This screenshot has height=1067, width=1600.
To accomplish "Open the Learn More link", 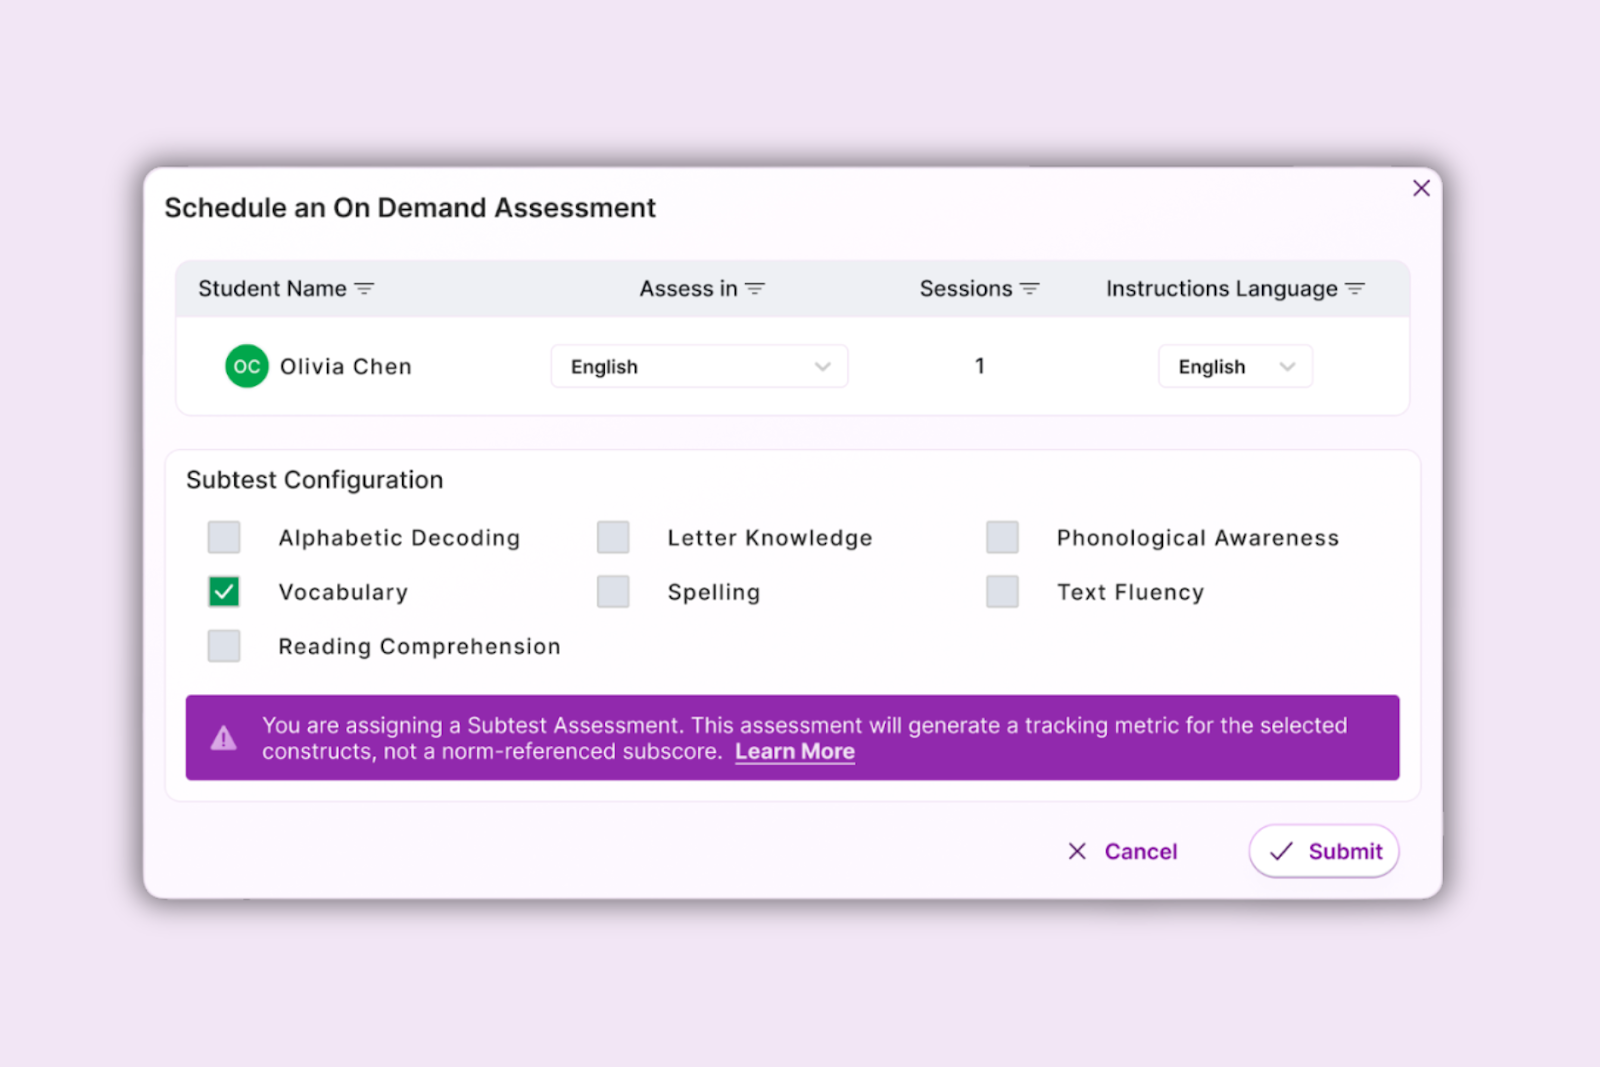I will point(794,752).
